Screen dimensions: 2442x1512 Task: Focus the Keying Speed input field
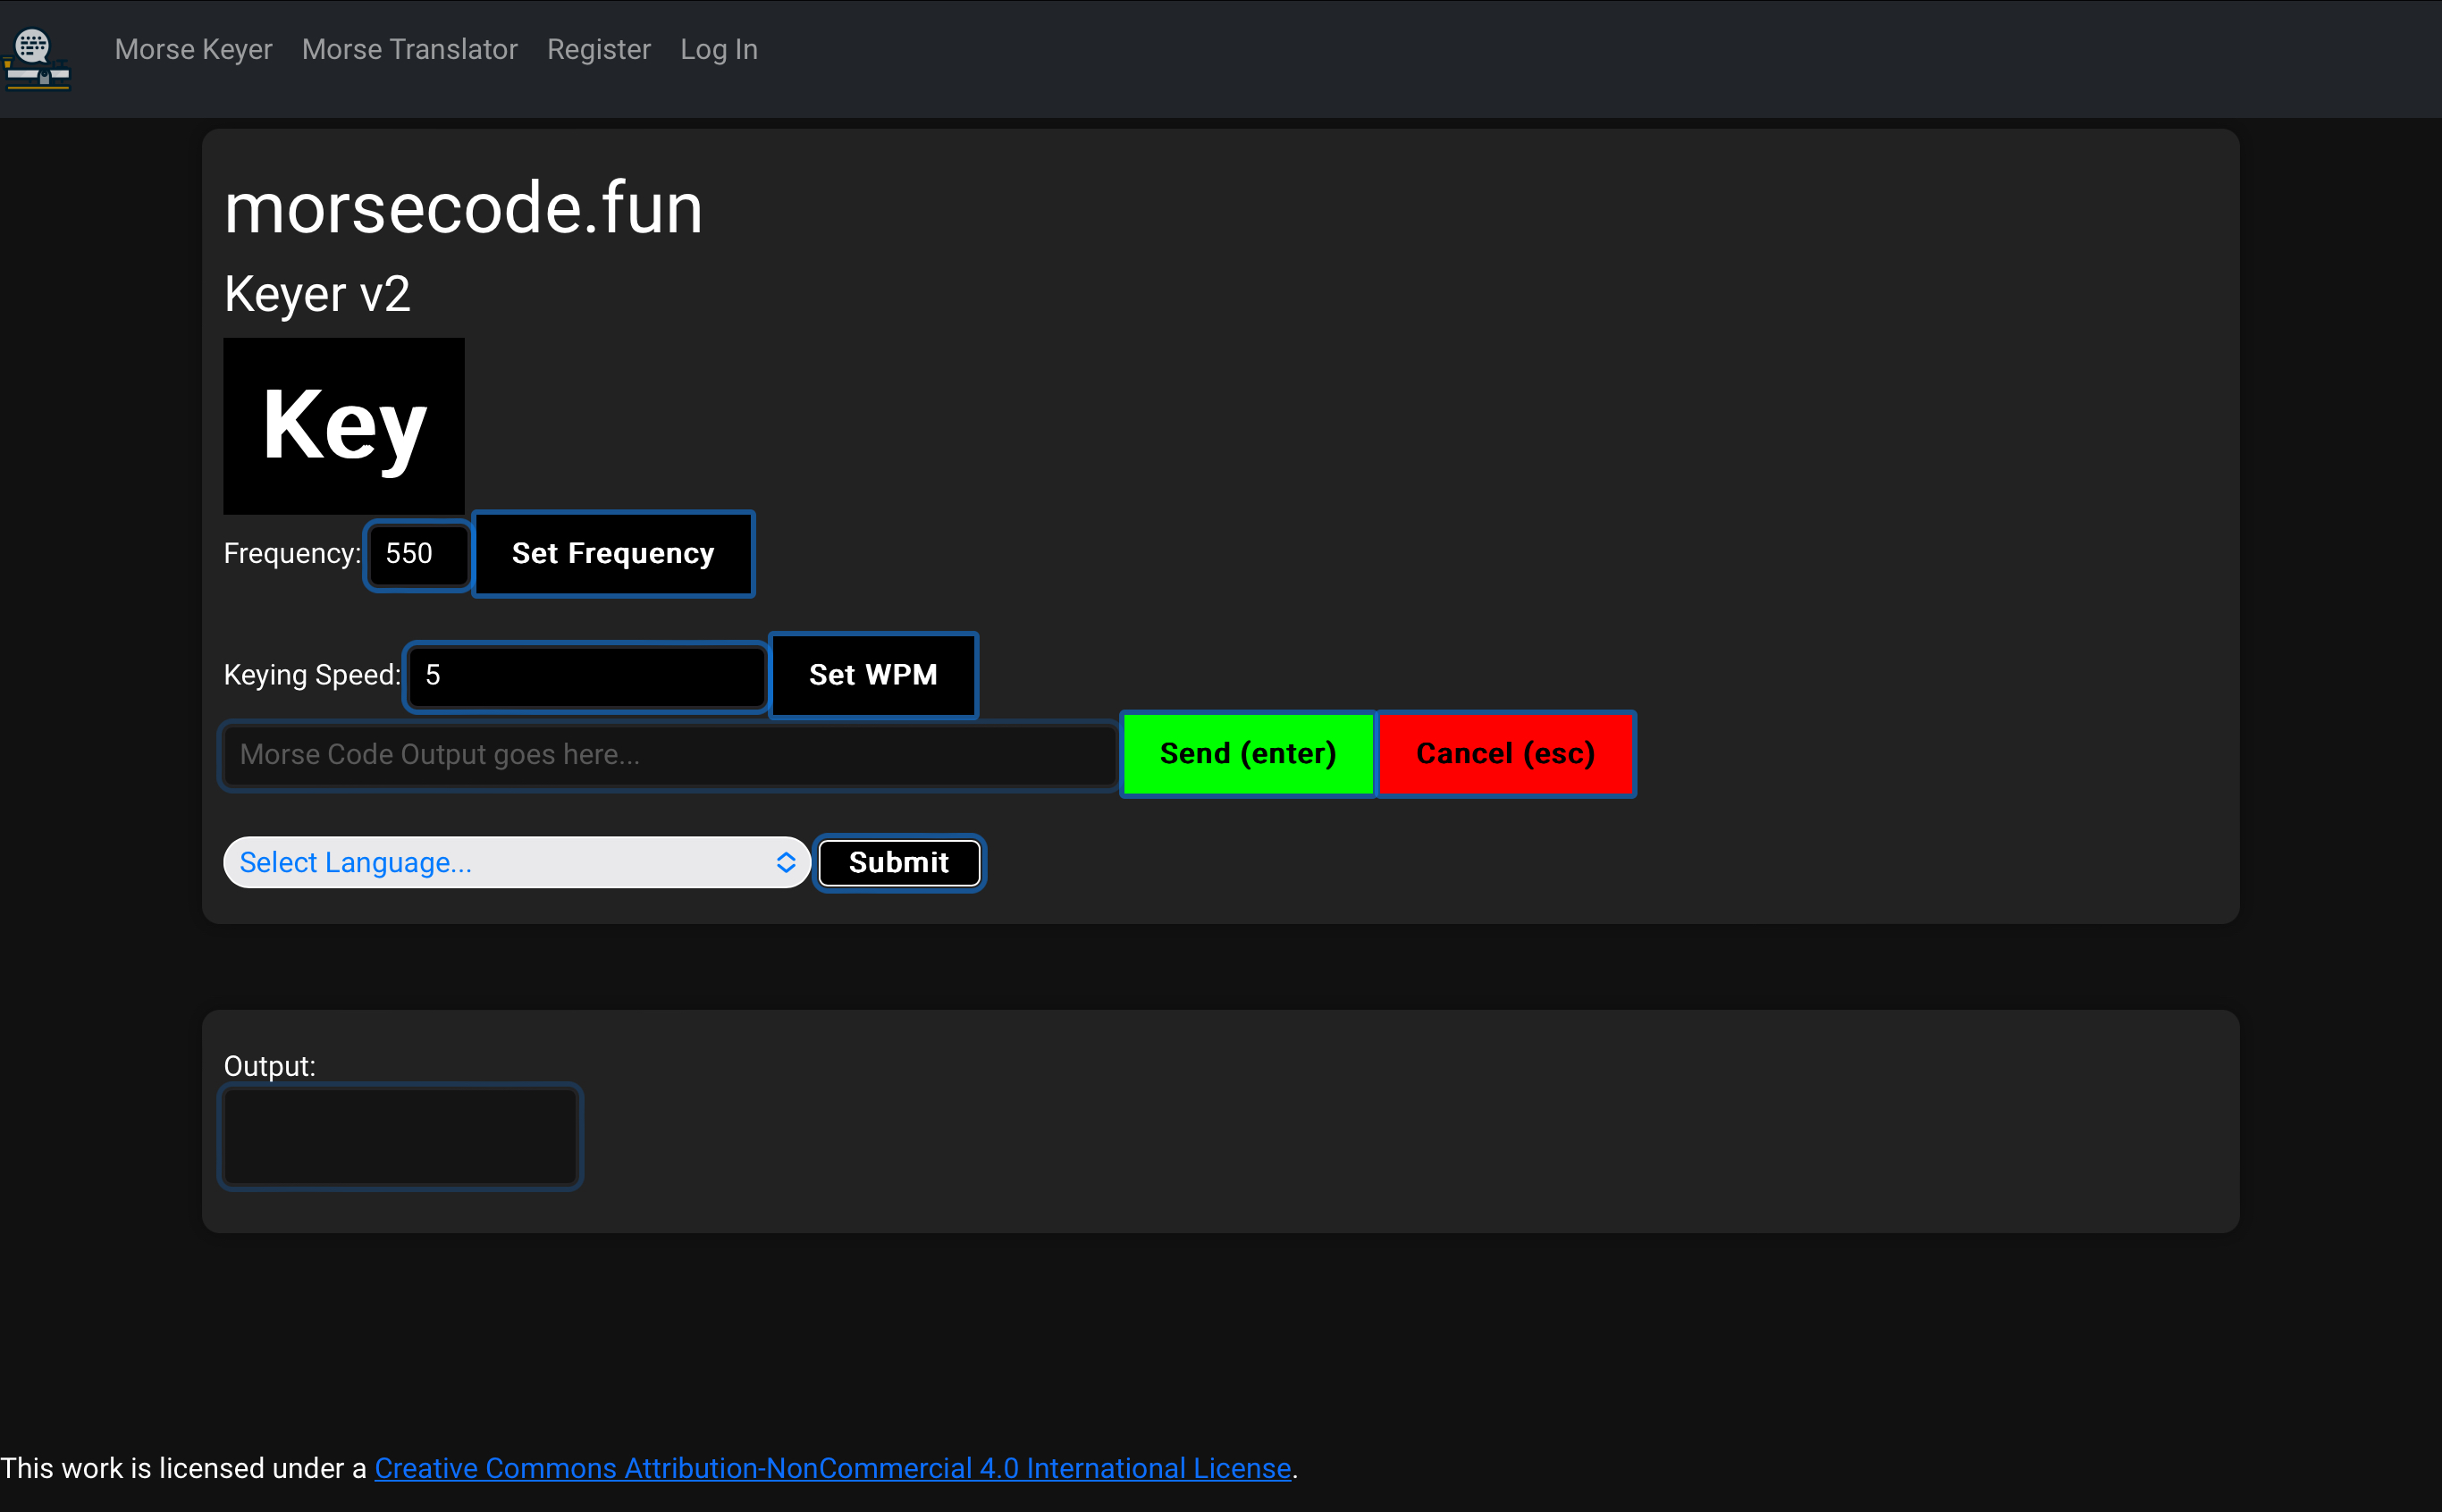click(x=586, y=675)
